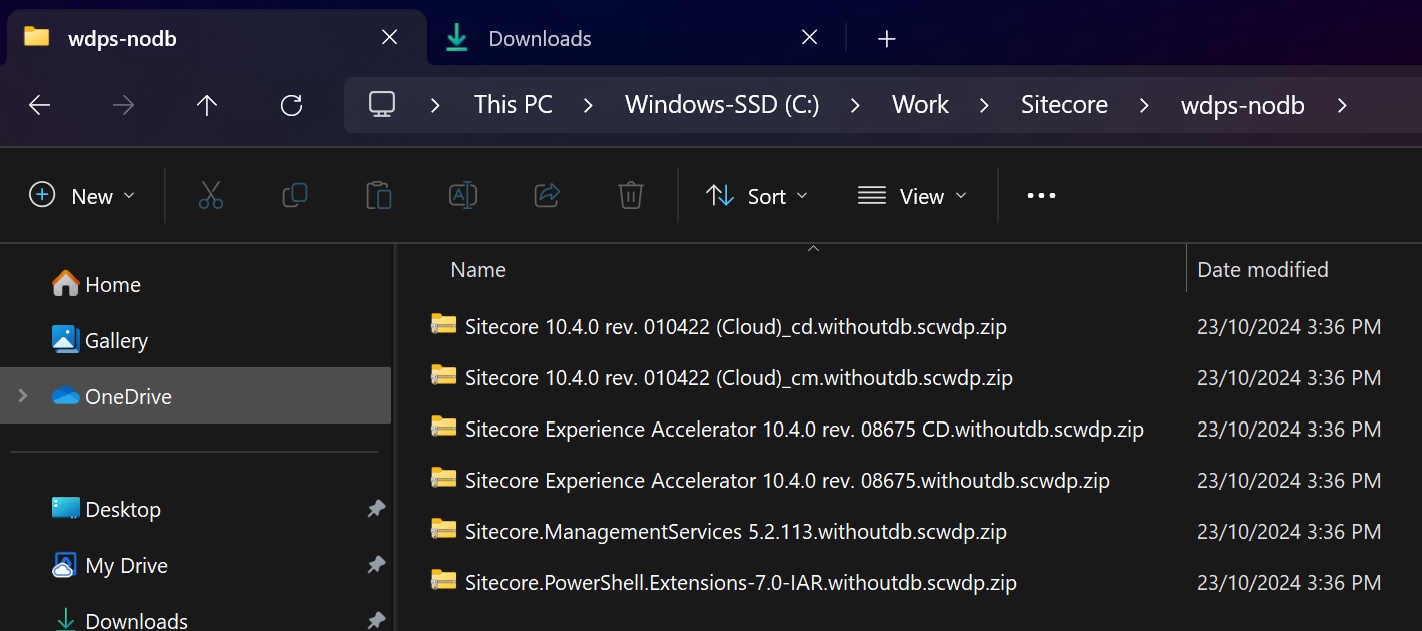Screen dimensions: 1422x631
Task: Select Sitecore 10.4.0 rev. 010422 (Cloud)_cd.withoutdb.scwdp.zip
Action: pos(735,326)
